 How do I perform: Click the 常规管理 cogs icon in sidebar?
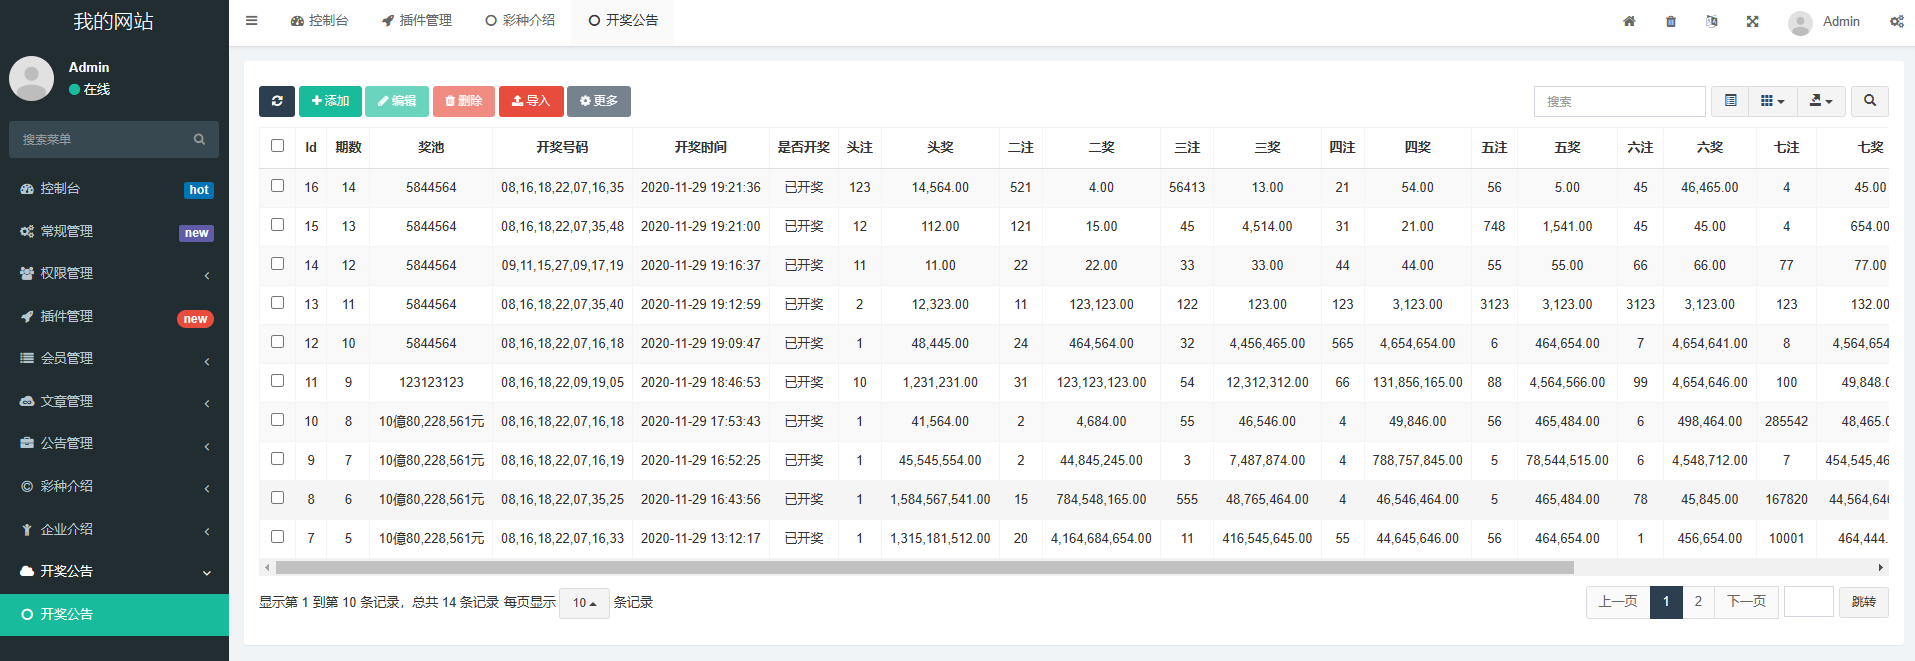[27, 231]
